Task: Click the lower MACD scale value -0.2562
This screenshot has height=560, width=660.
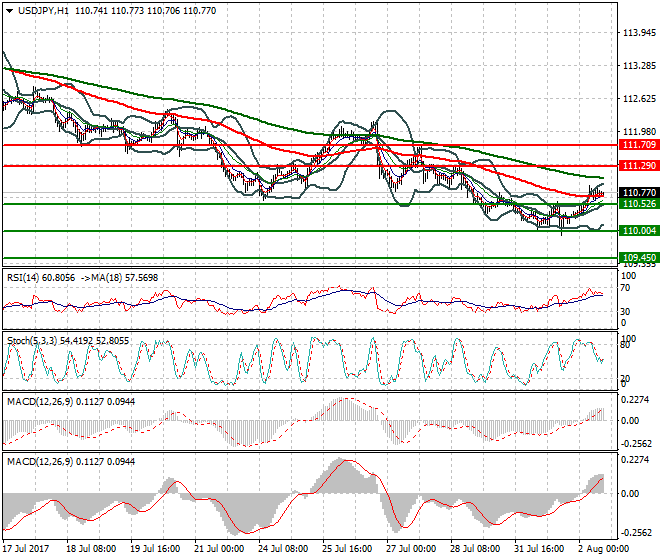Action: pyautogui.click(x=636, y=533)
